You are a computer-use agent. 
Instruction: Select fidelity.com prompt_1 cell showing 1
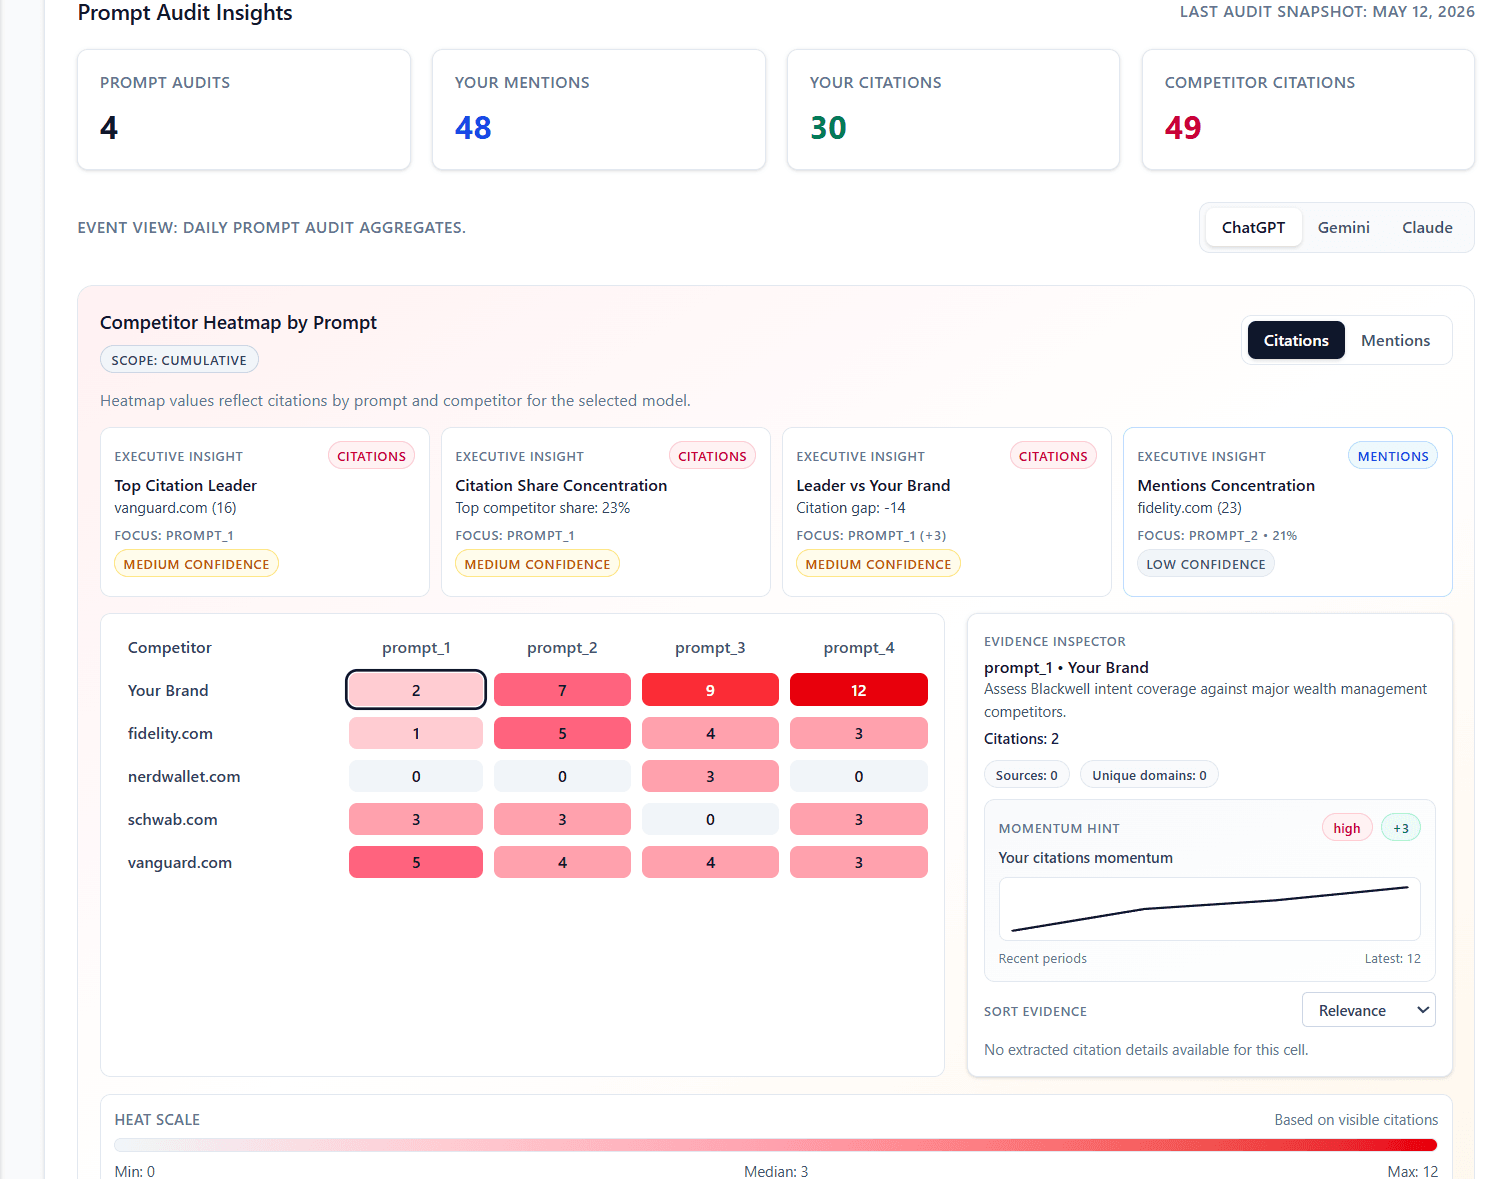(x=416, y=733)
